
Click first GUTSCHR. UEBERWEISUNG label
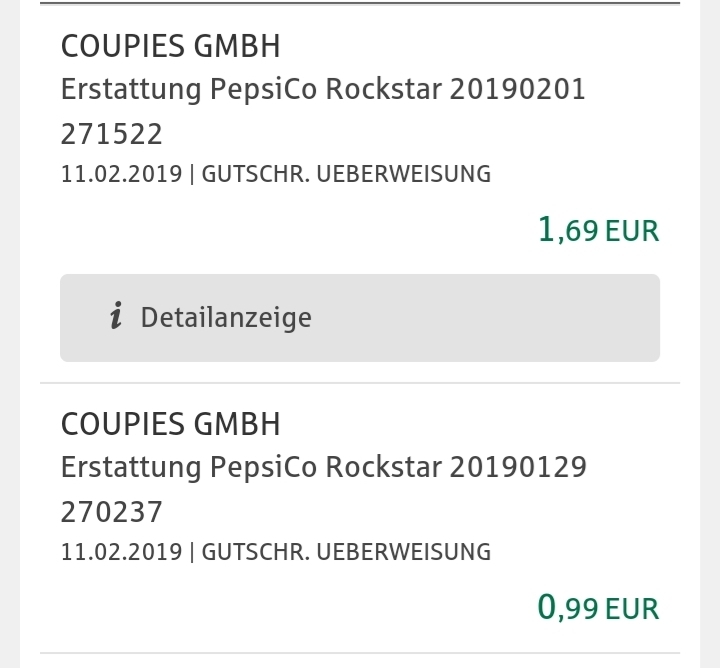tap(347, 174)
